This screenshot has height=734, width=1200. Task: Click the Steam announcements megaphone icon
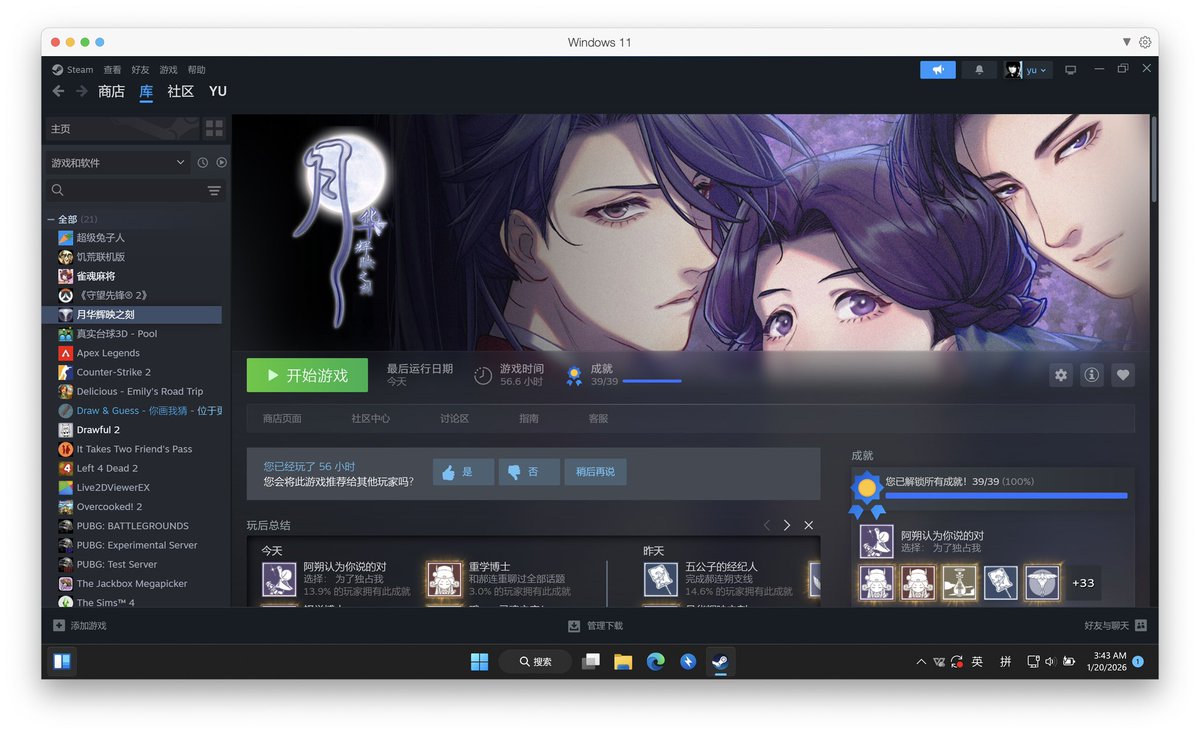pyautogui.click(x=938, y=70)
